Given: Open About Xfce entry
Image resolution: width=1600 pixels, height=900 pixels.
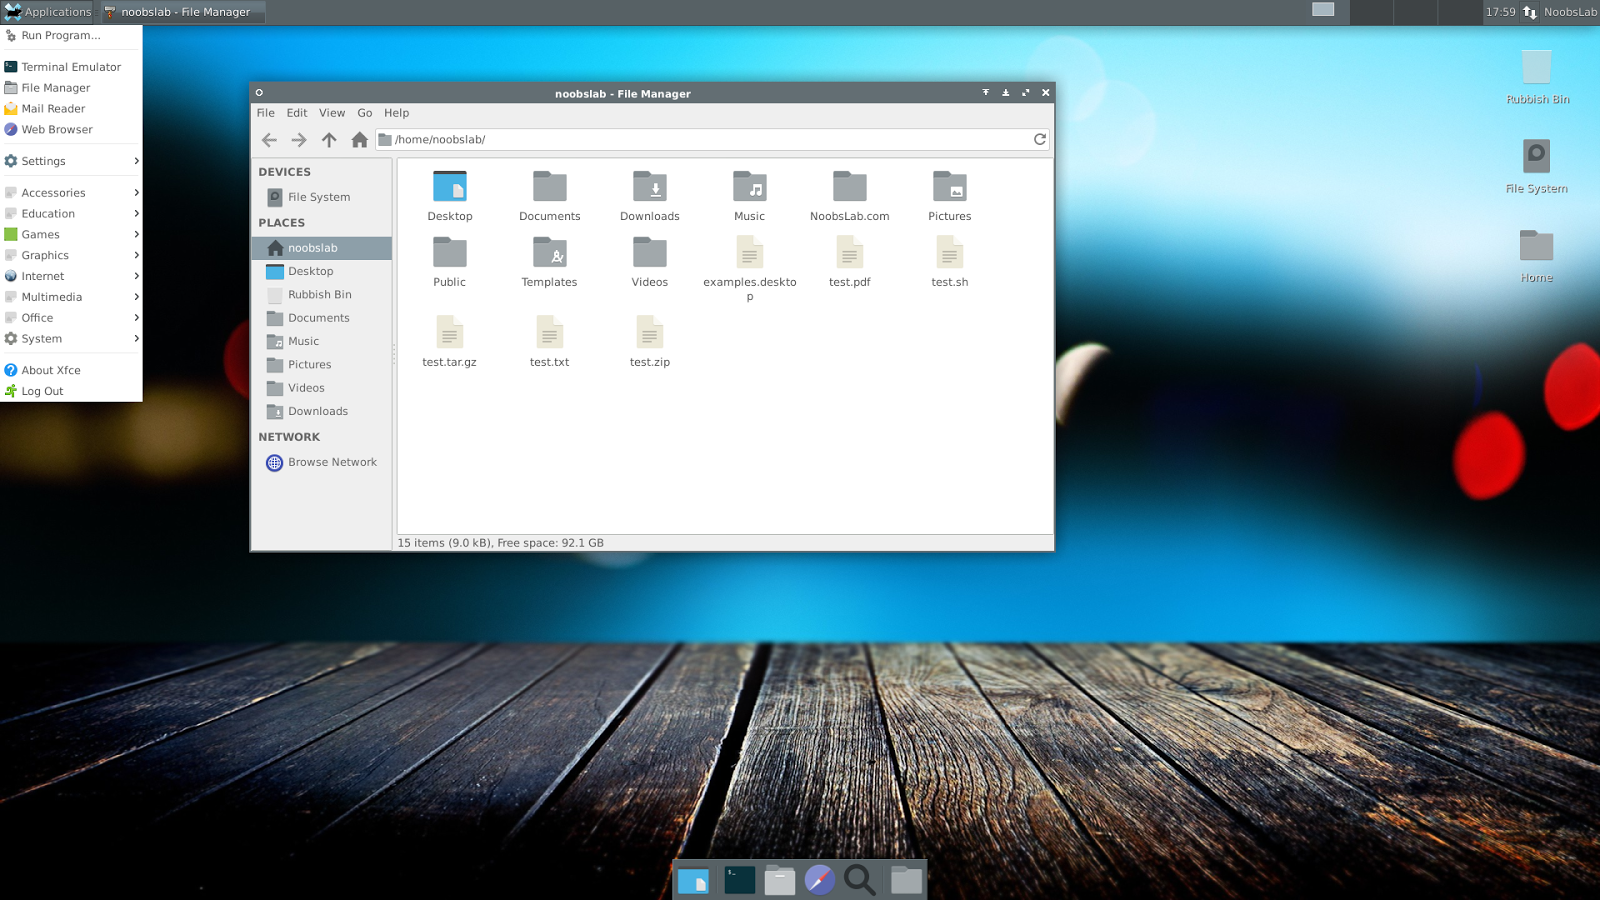Looking at the screenshot, I should 71,370.
